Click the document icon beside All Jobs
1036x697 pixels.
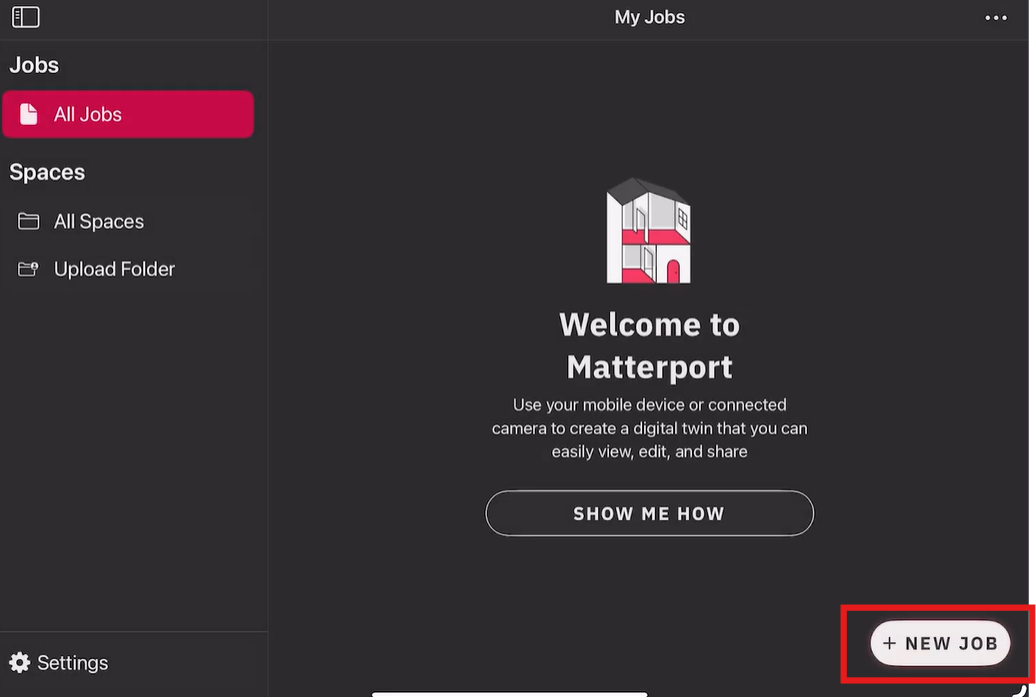point(29,114)
